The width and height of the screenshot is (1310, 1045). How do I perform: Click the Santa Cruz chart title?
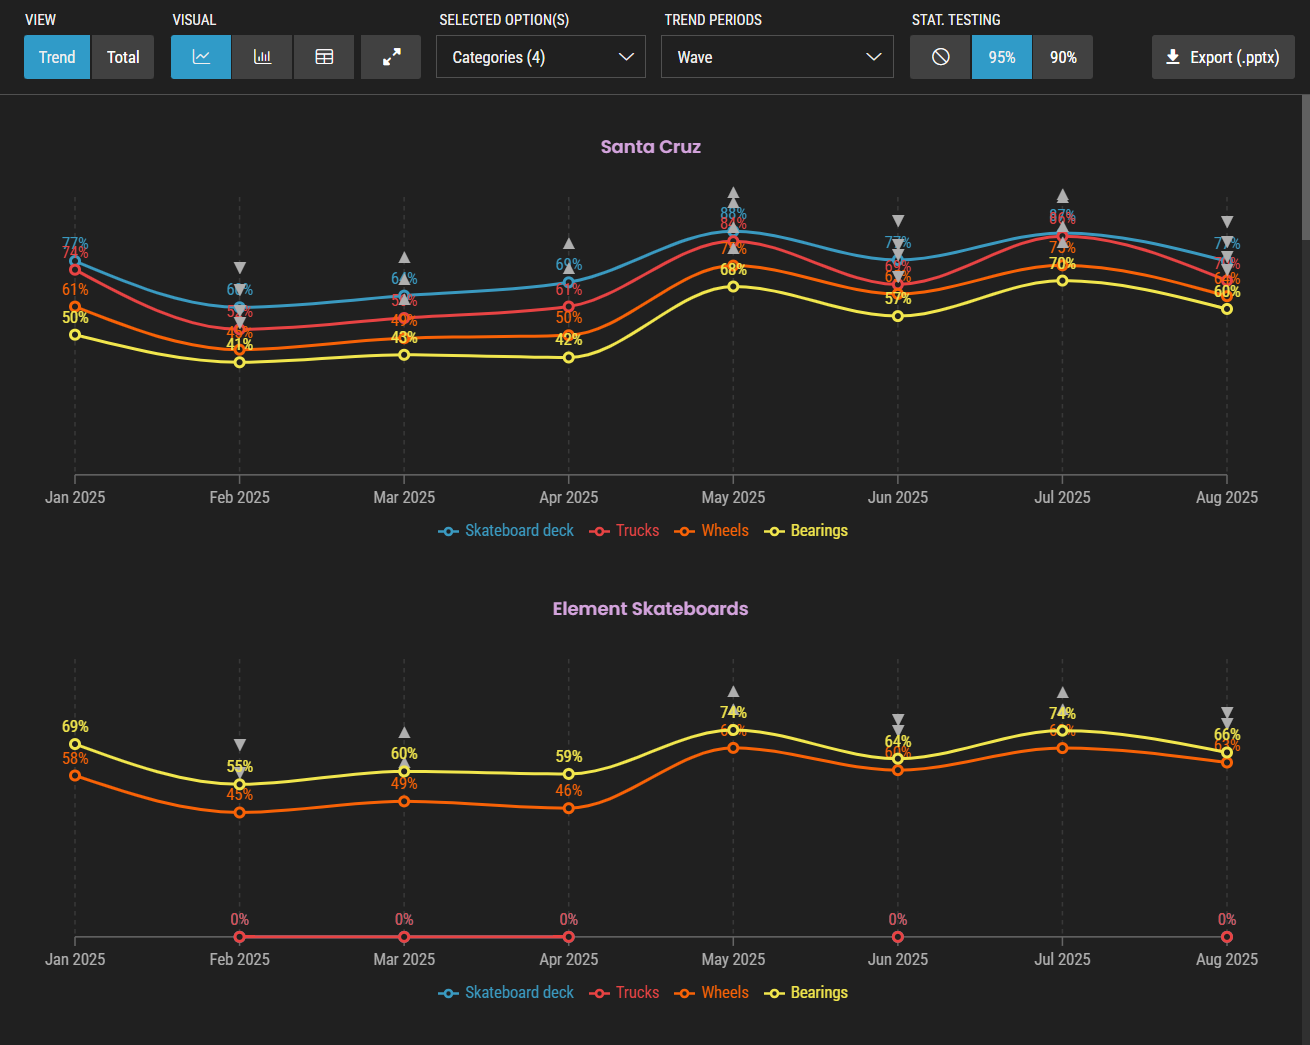(651, 147)
